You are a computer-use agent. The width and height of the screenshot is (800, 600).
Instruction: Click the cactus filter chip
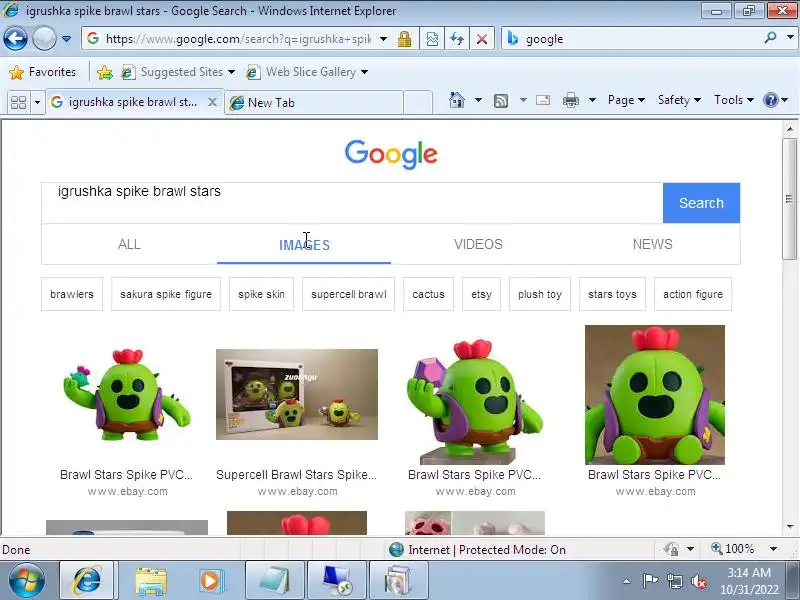coord(428,294)
